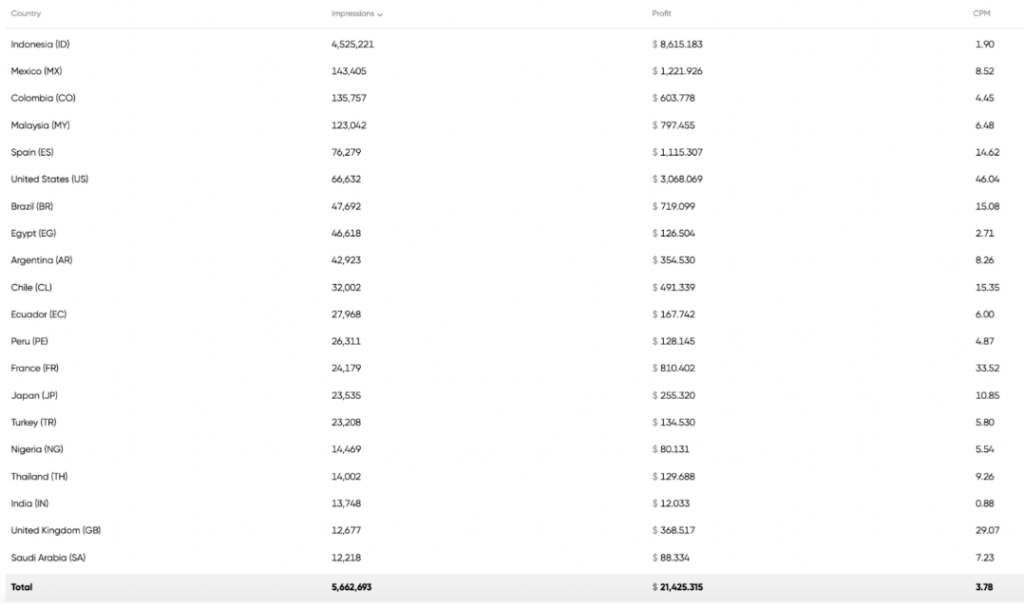The height and width of the screenshot is (608, 1024).
Task: Select Brazil (BR) country name
Action: (34, 206)
